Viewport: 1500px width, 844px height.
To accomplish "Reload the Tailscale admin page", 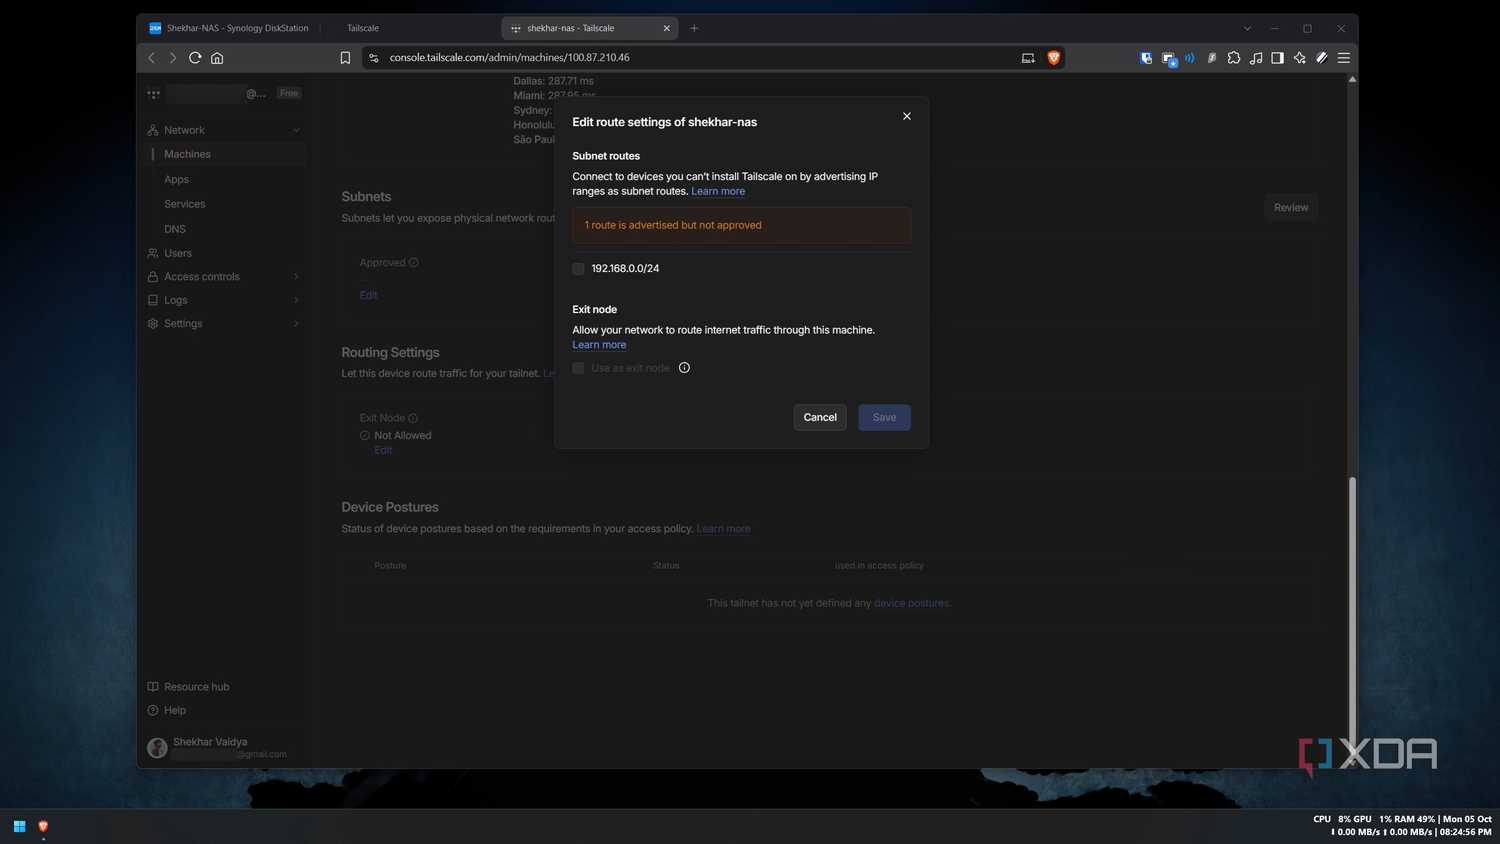I will (x=195, y=58).
